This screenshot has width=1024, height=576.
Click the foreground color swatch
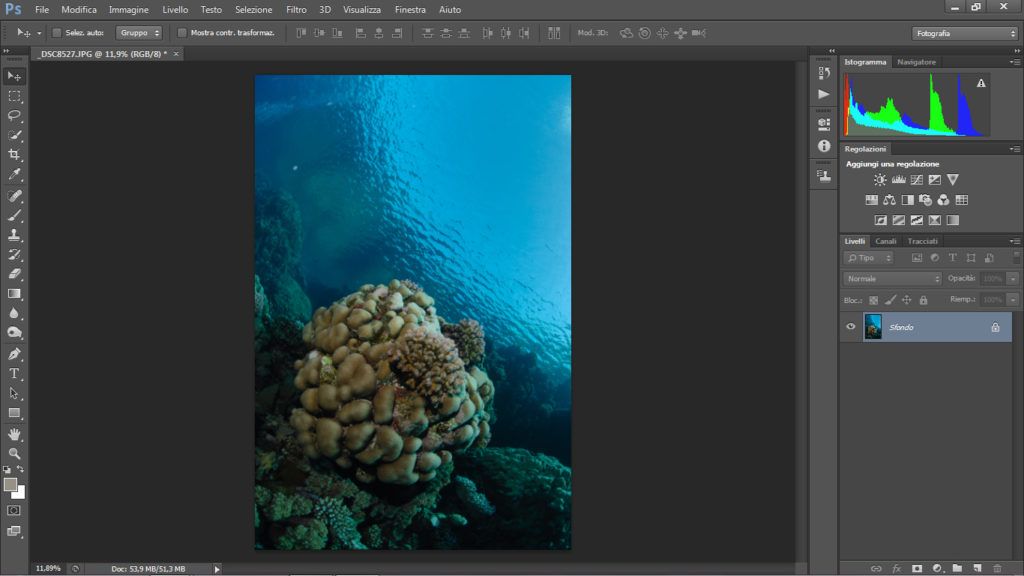[10, 484]
